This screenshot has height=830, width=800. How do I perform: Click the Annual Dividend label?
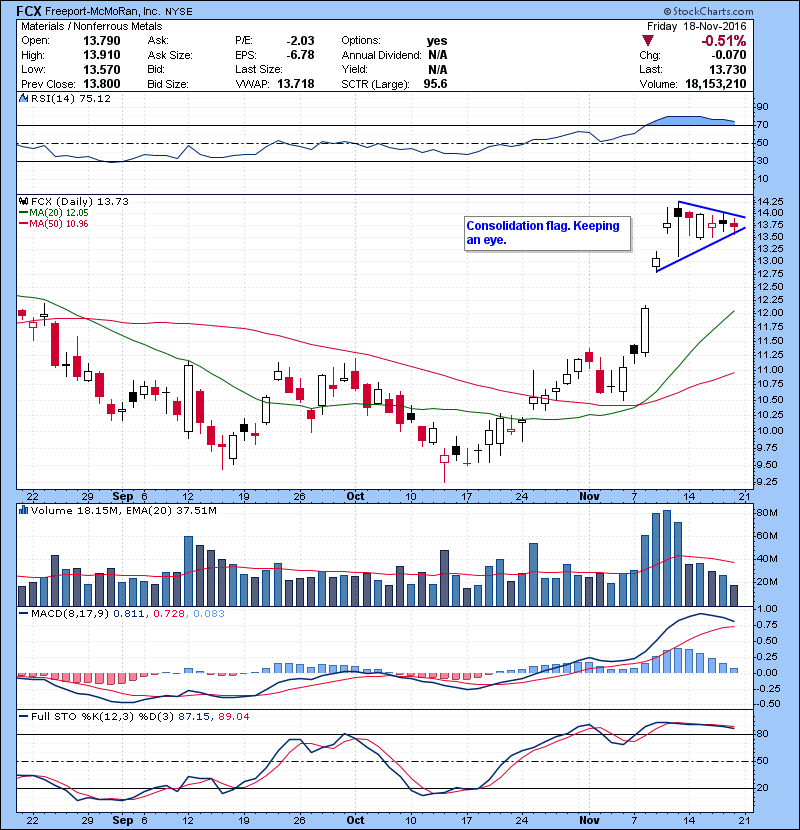pos(381,55)
